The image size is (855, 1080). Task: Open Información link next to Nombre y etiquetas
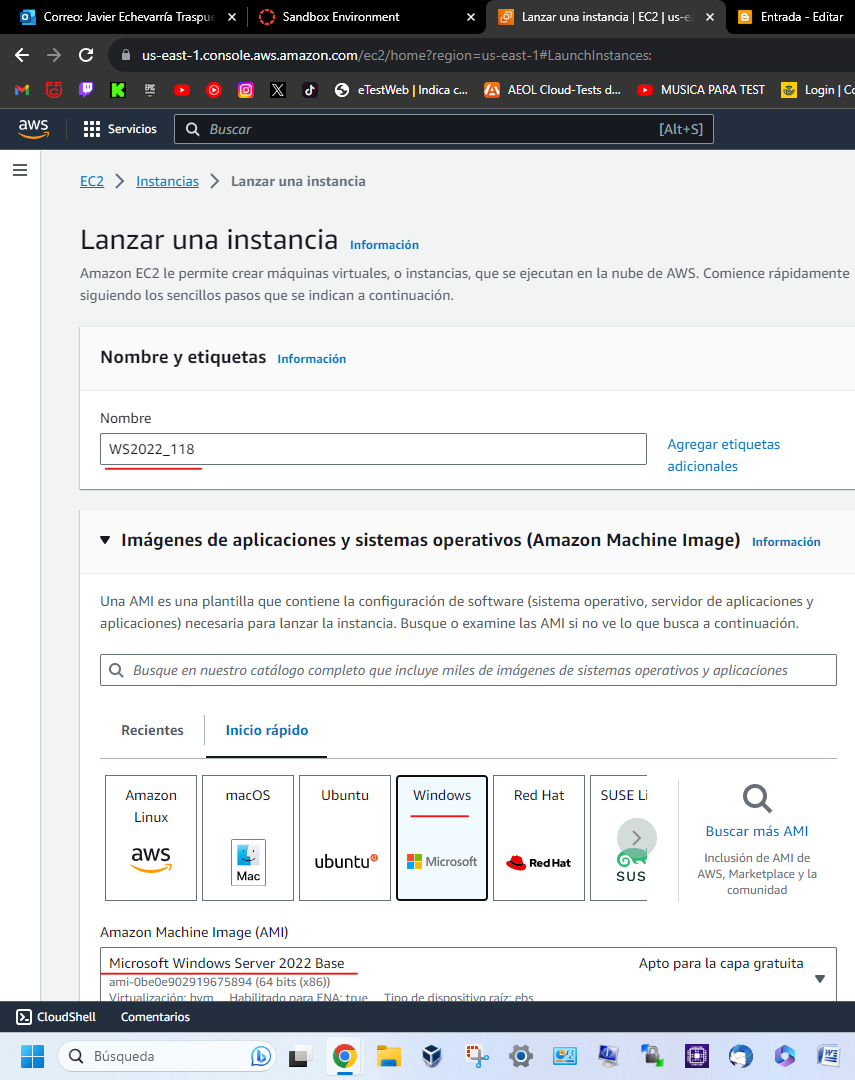tap(311, 359)
